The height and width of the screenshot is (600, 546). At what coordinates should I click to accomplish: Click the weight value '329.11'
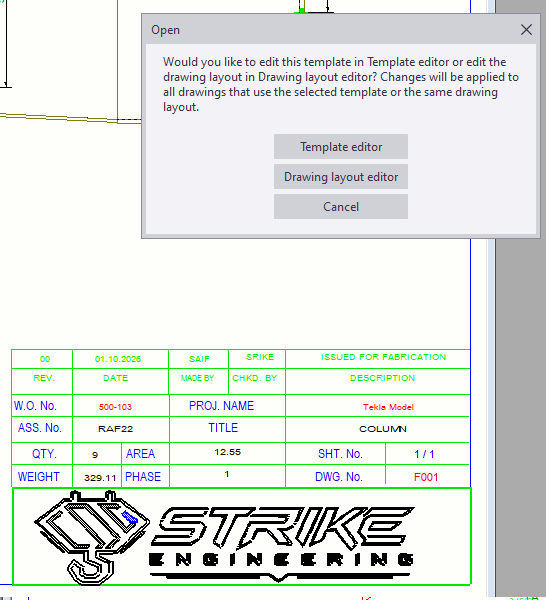(x=100, y=478)
